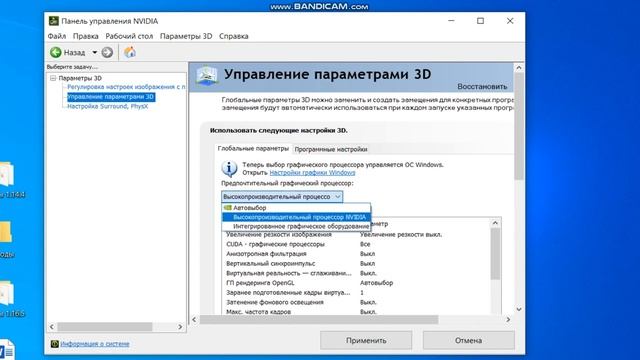Click main panel scroll right arrow
640x360 pixels.
(x=508, y=320)
